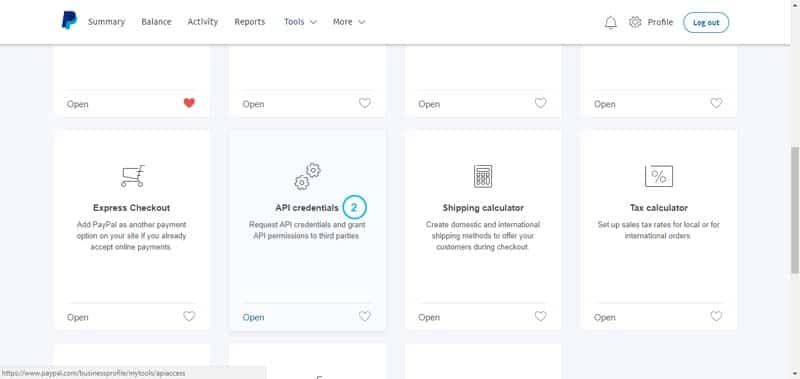Click the page vertical scrollbar thumb
This screenshot has height=379, width=800.
click(795, 210)
